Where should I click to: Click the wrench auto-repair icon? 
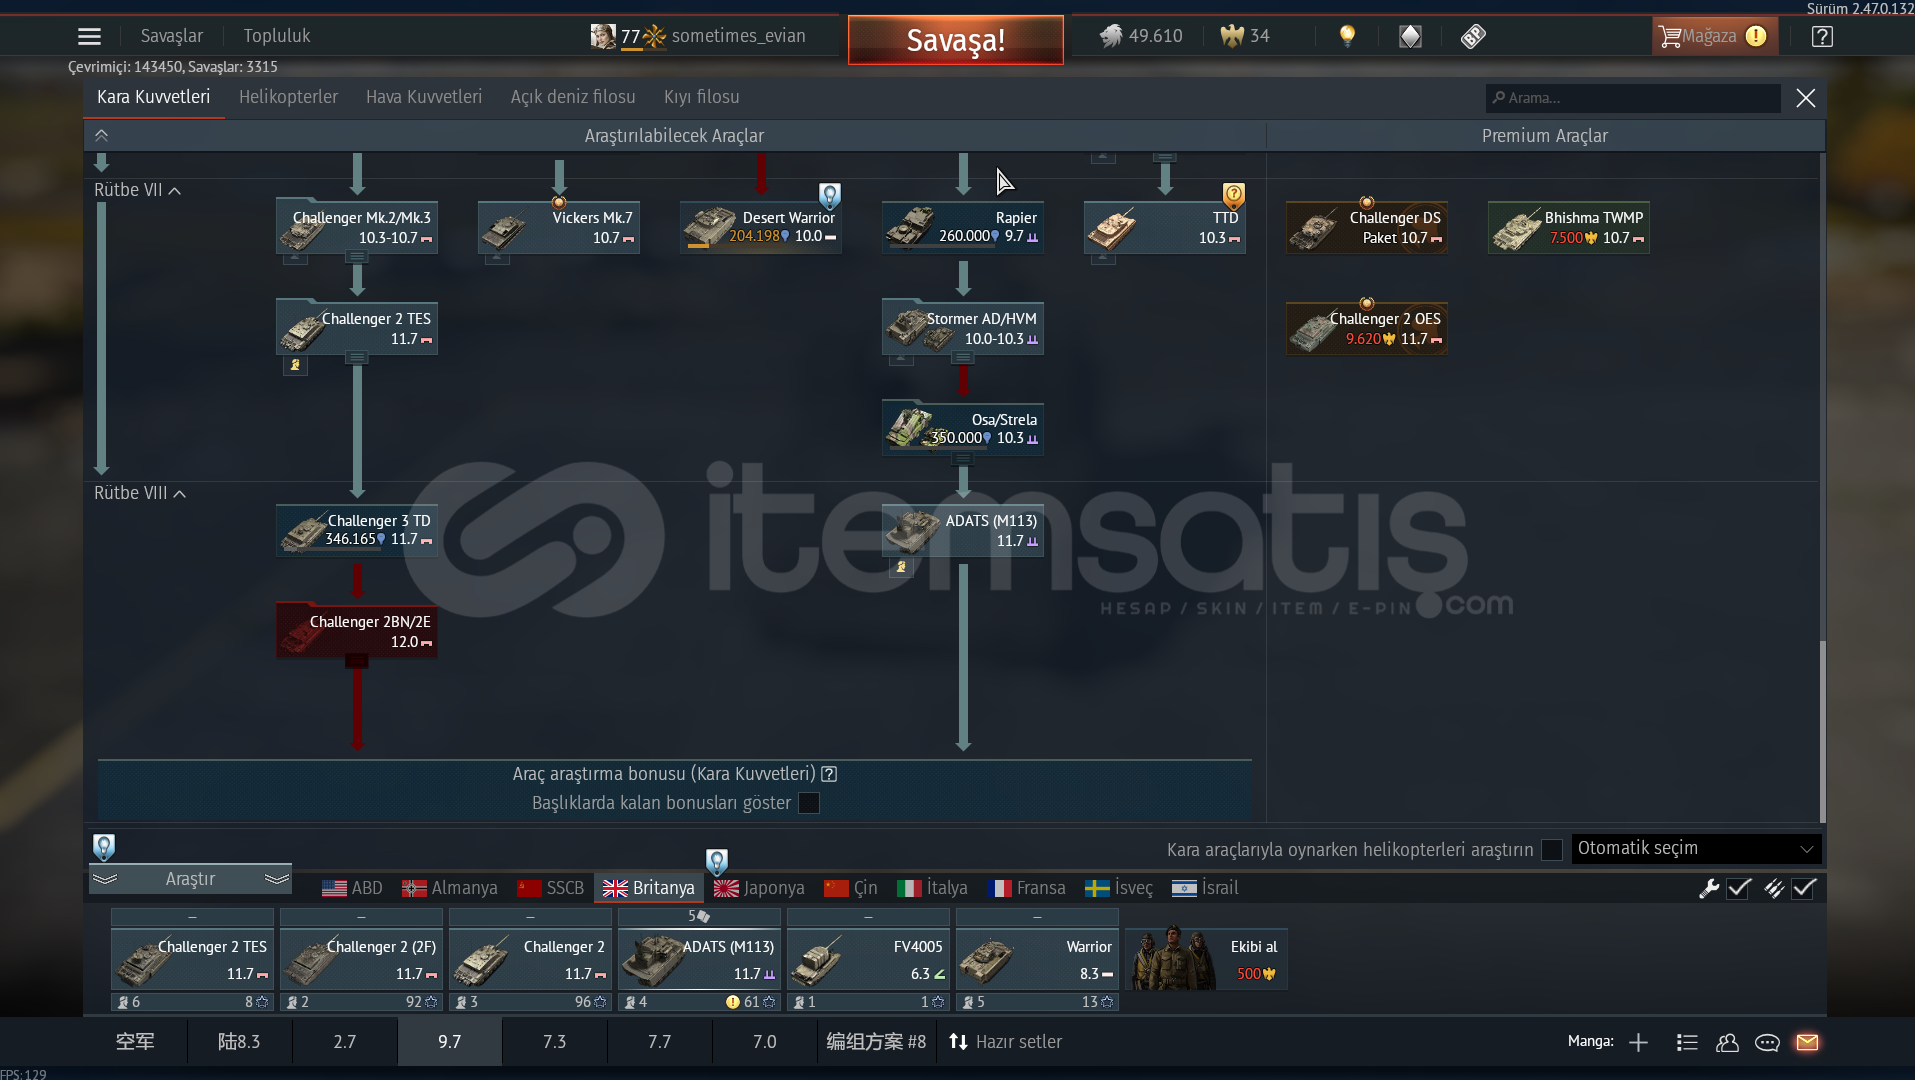(1709, 888)
